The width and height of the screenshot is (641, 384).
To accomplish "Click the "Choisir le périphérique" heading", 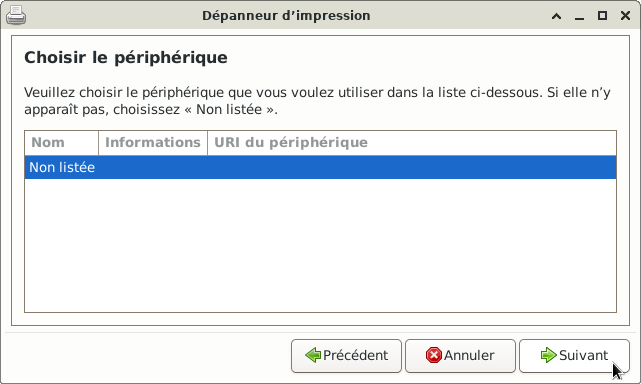I will [x=126, y=58].
